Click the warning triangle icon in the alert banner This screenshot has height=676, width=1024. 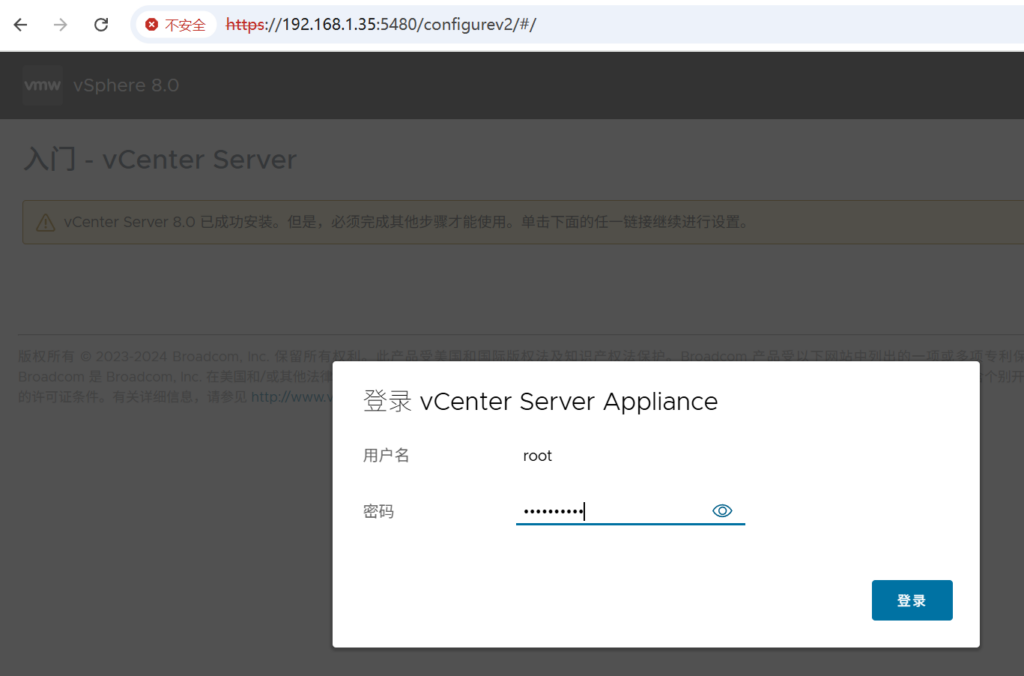pyautogui.click(x=45, y=223)
